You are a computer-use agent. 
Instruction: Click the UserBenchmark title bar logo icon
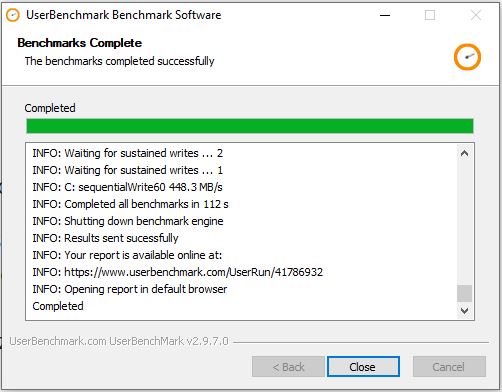click(x=13, y=15)
